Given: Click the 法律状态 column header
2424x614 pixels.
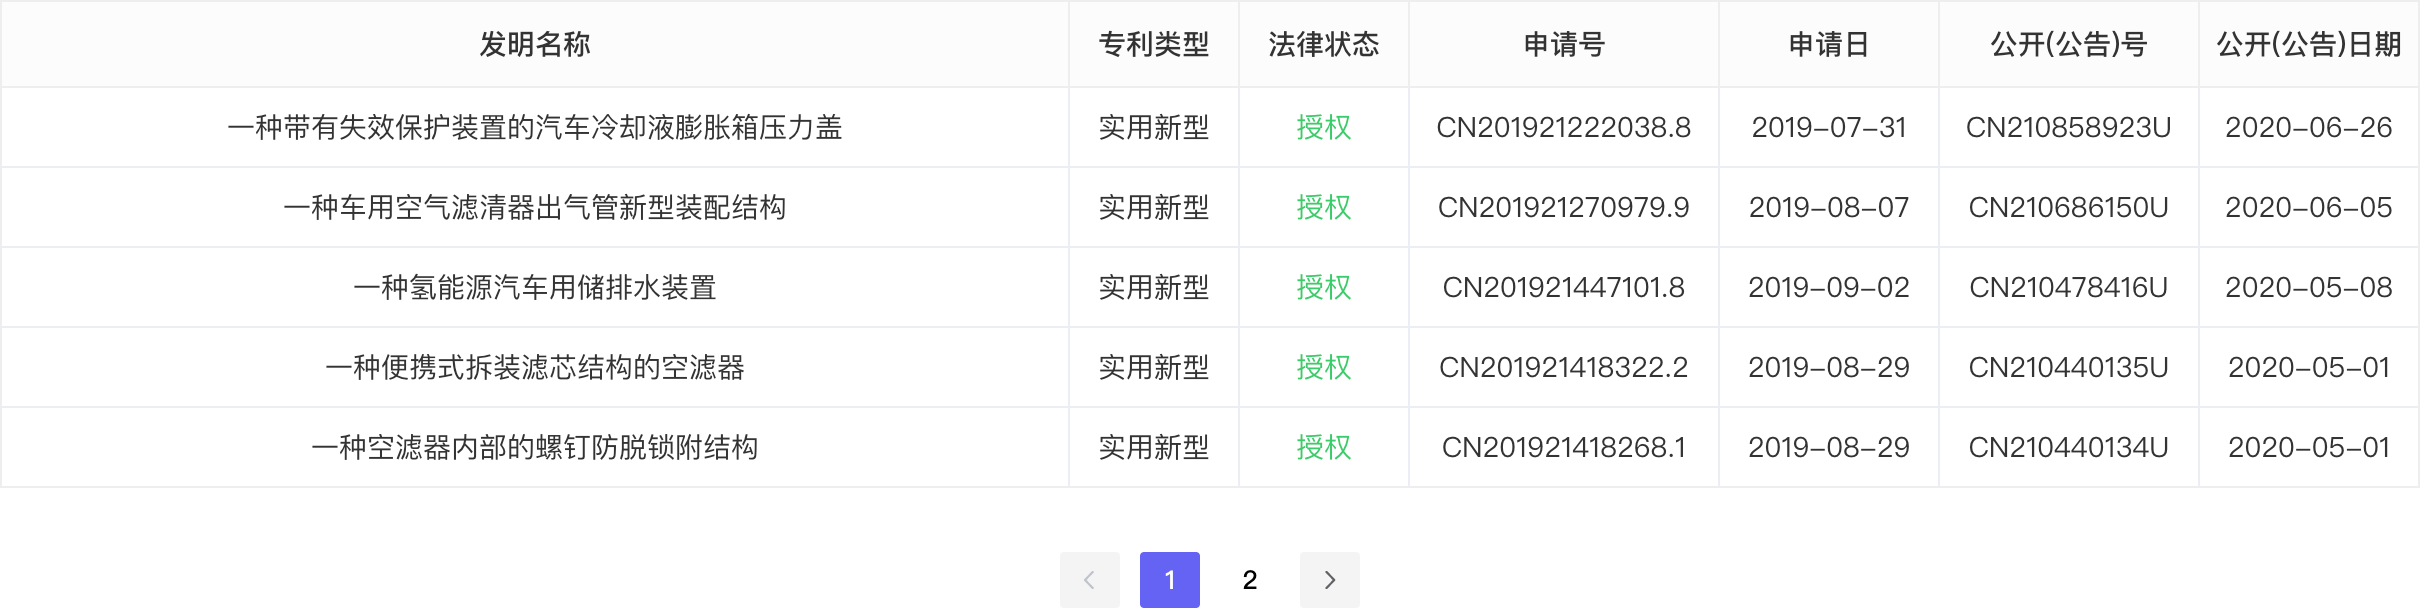Looking at the screenshot, I should (1323, 44).
